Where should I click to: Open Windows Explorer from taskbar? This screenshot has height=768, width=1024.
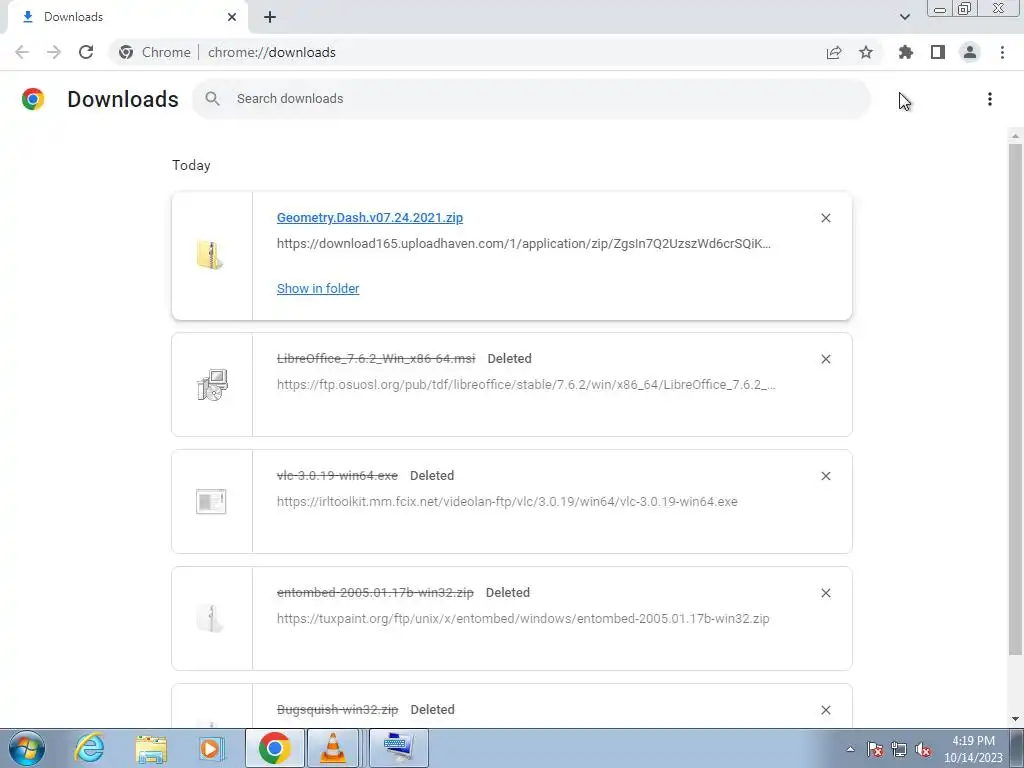click(x=151, y=748)
